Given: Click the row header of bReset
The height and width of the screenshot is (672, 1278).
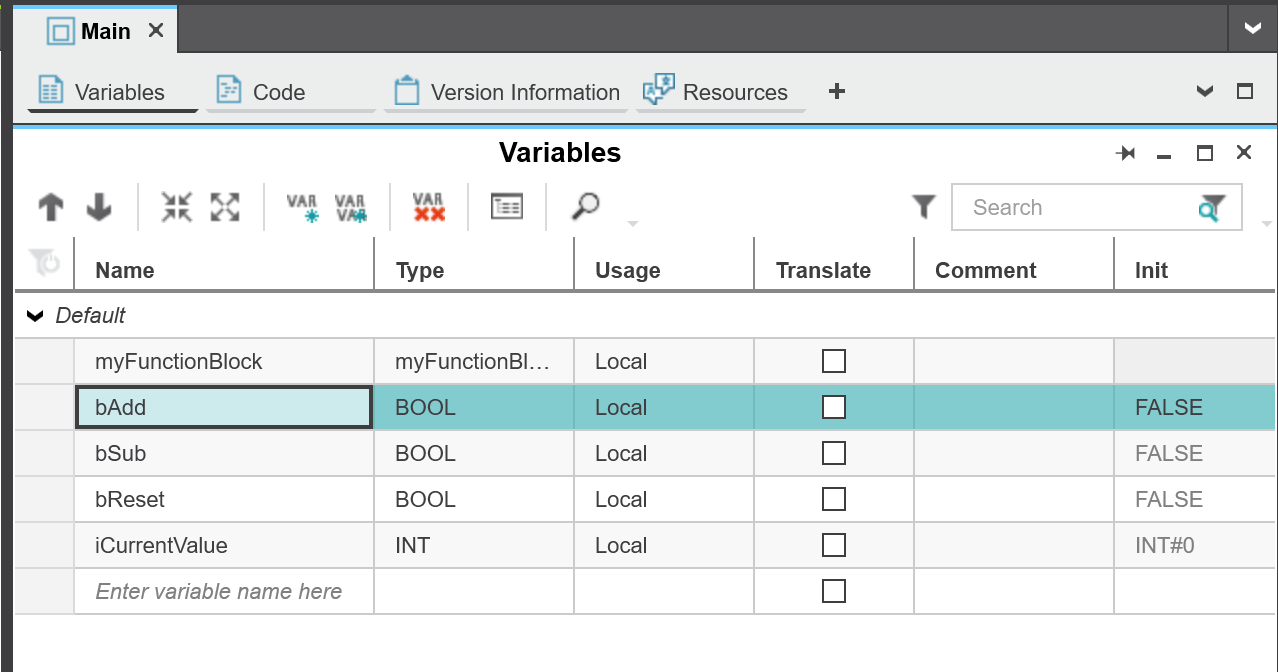Looking at the screenshot, I should [44, 499].
